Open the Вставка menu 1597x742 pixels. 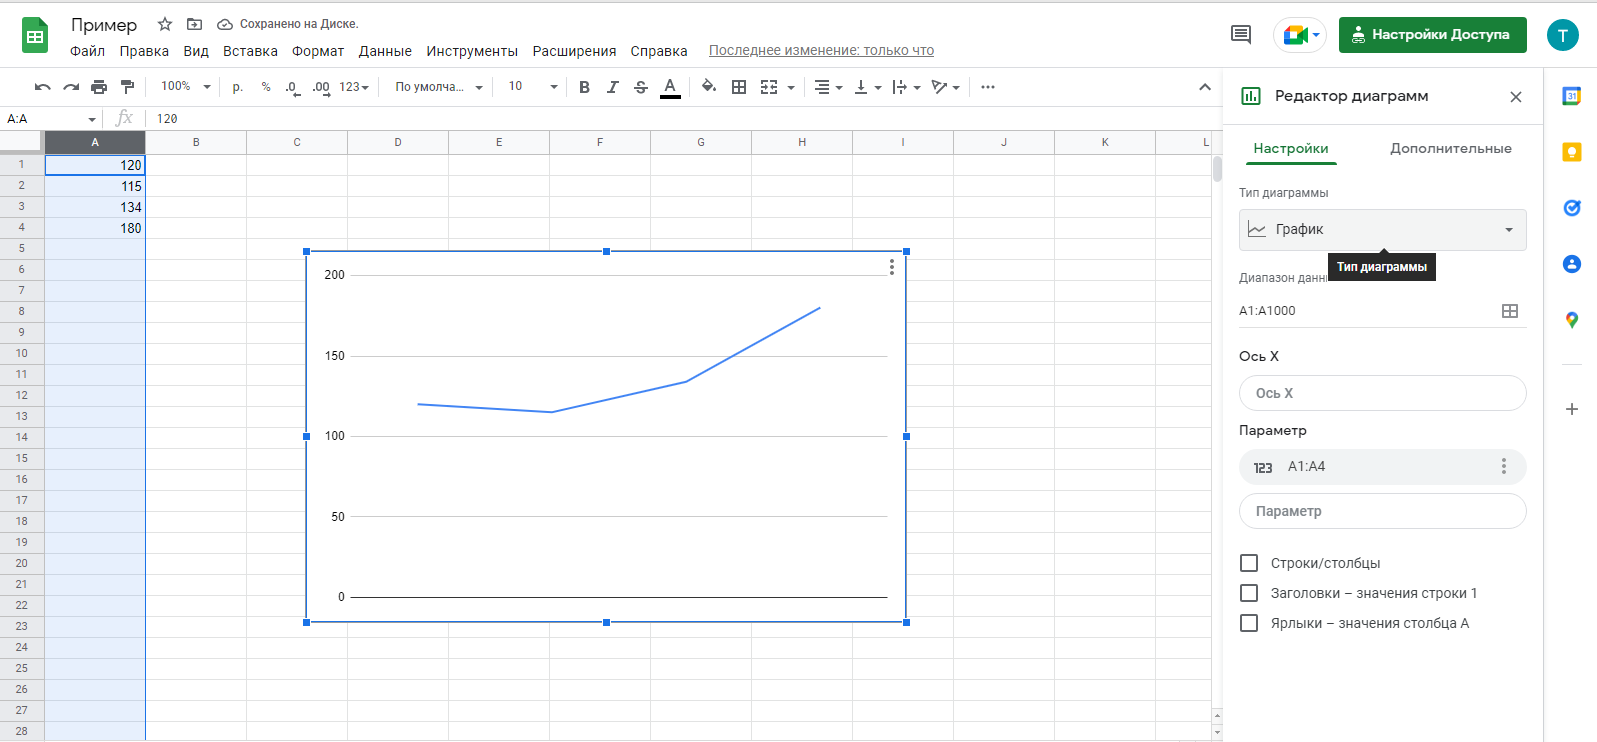[250, 51]
